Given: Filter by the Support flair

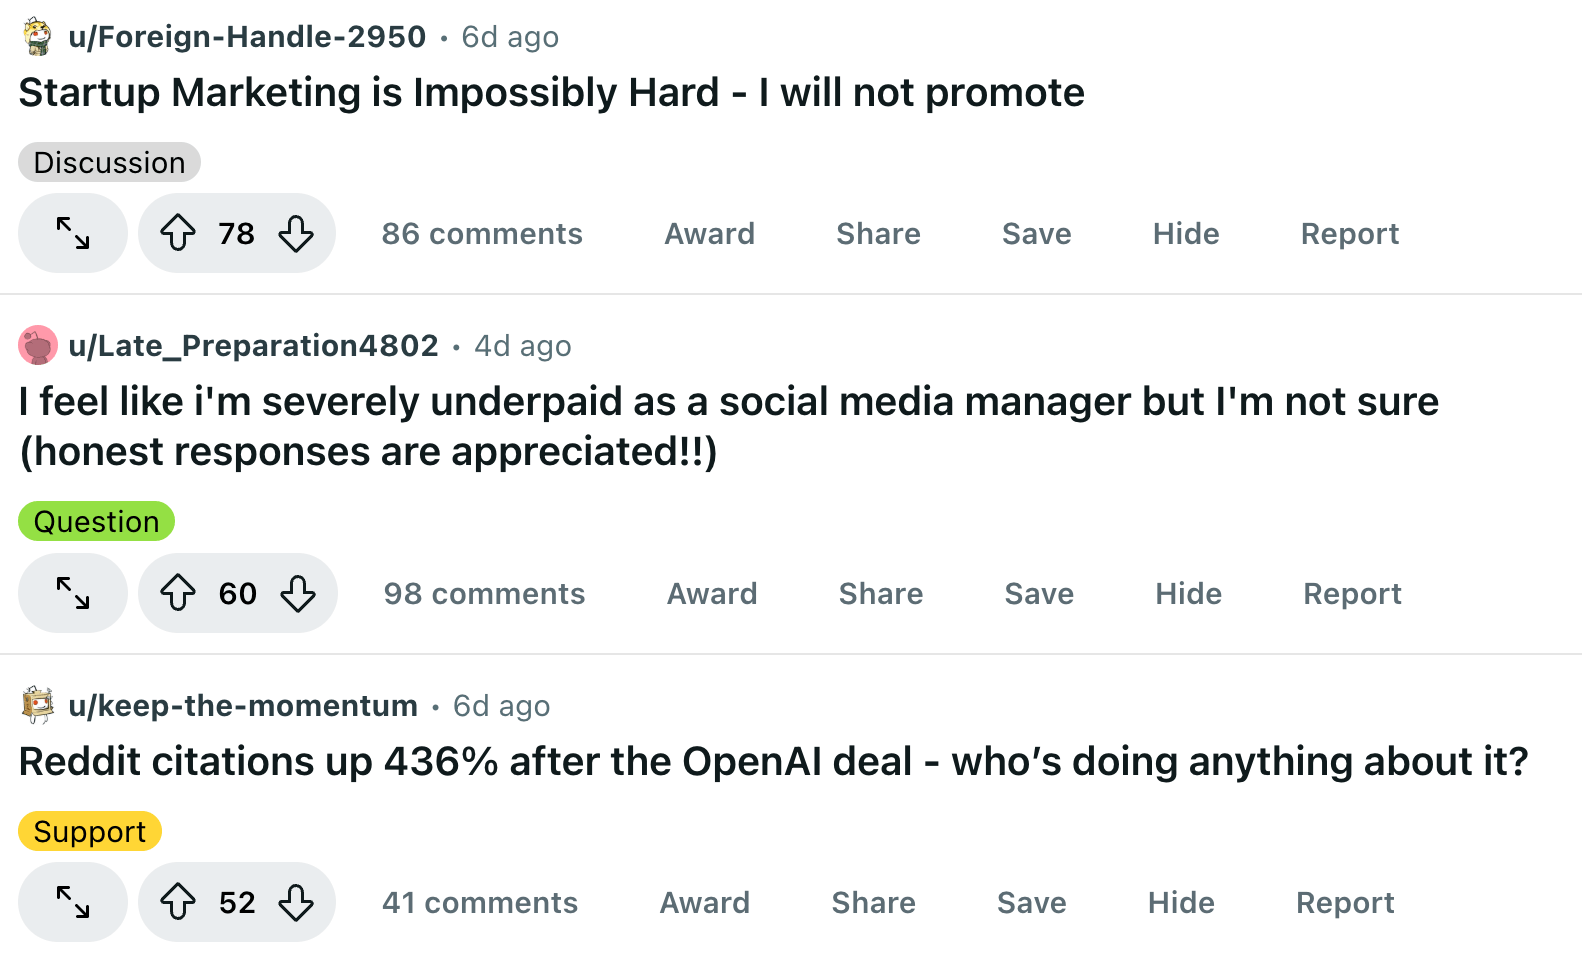Looking at the screenshot, I should pyautogui.click(x=89, y=831).
